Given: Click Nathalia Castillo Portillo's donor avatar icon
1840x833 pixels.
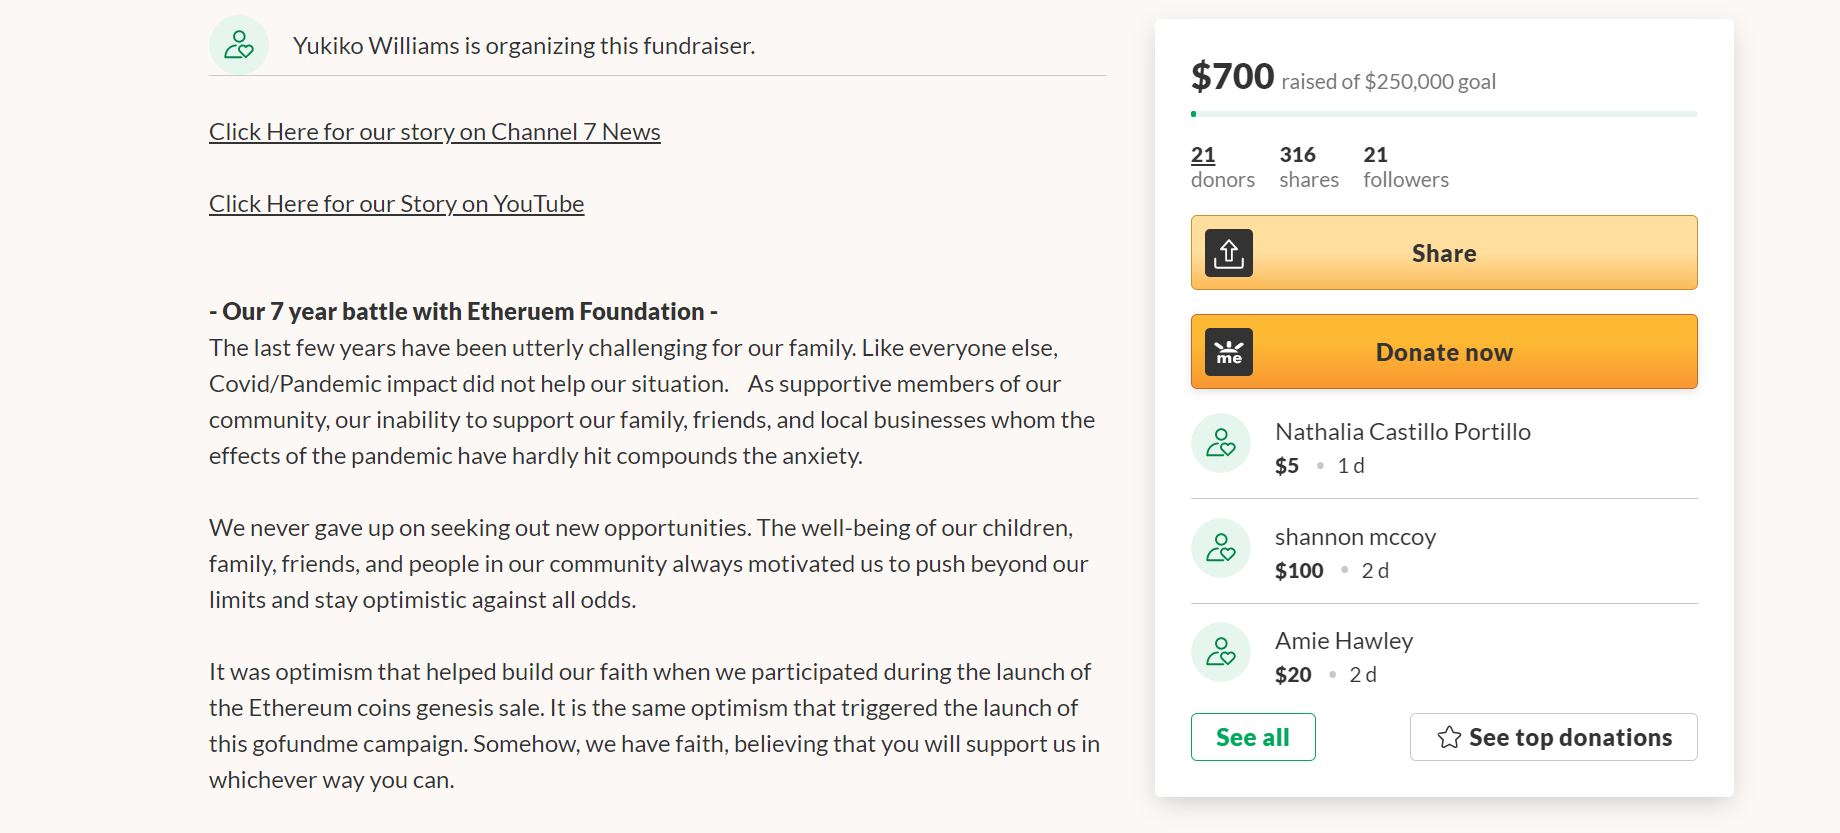Looking at the screenshot, I should (x=1221, y=443).
